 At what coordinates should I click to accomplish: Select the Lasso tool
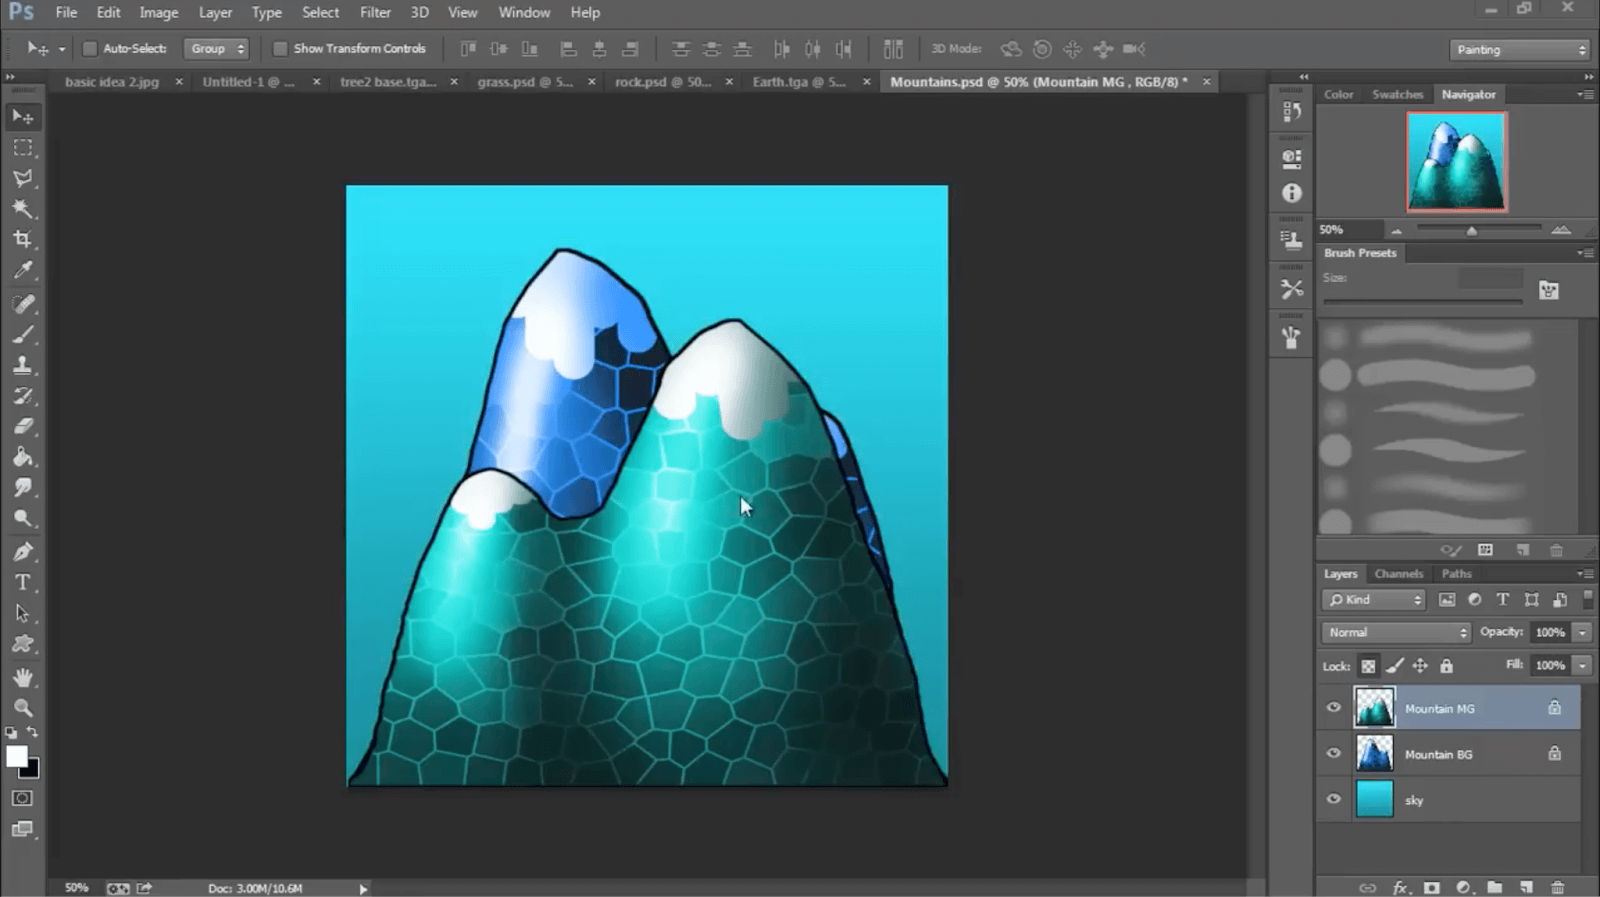point(22,178)
